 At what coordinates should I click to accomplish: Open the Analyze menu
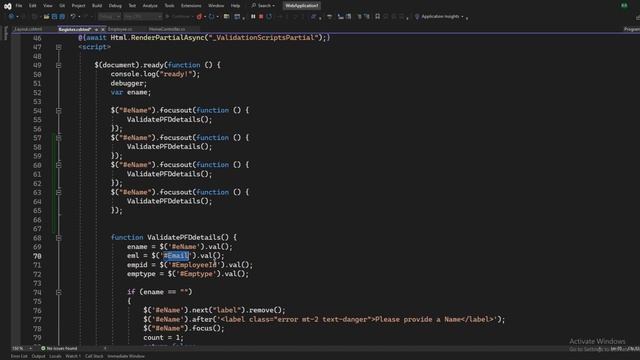[150, 6]
